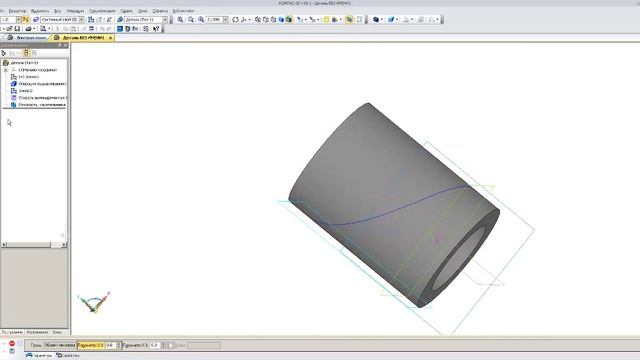Select shaded with edges green cube icon

(x=289, y=20)
